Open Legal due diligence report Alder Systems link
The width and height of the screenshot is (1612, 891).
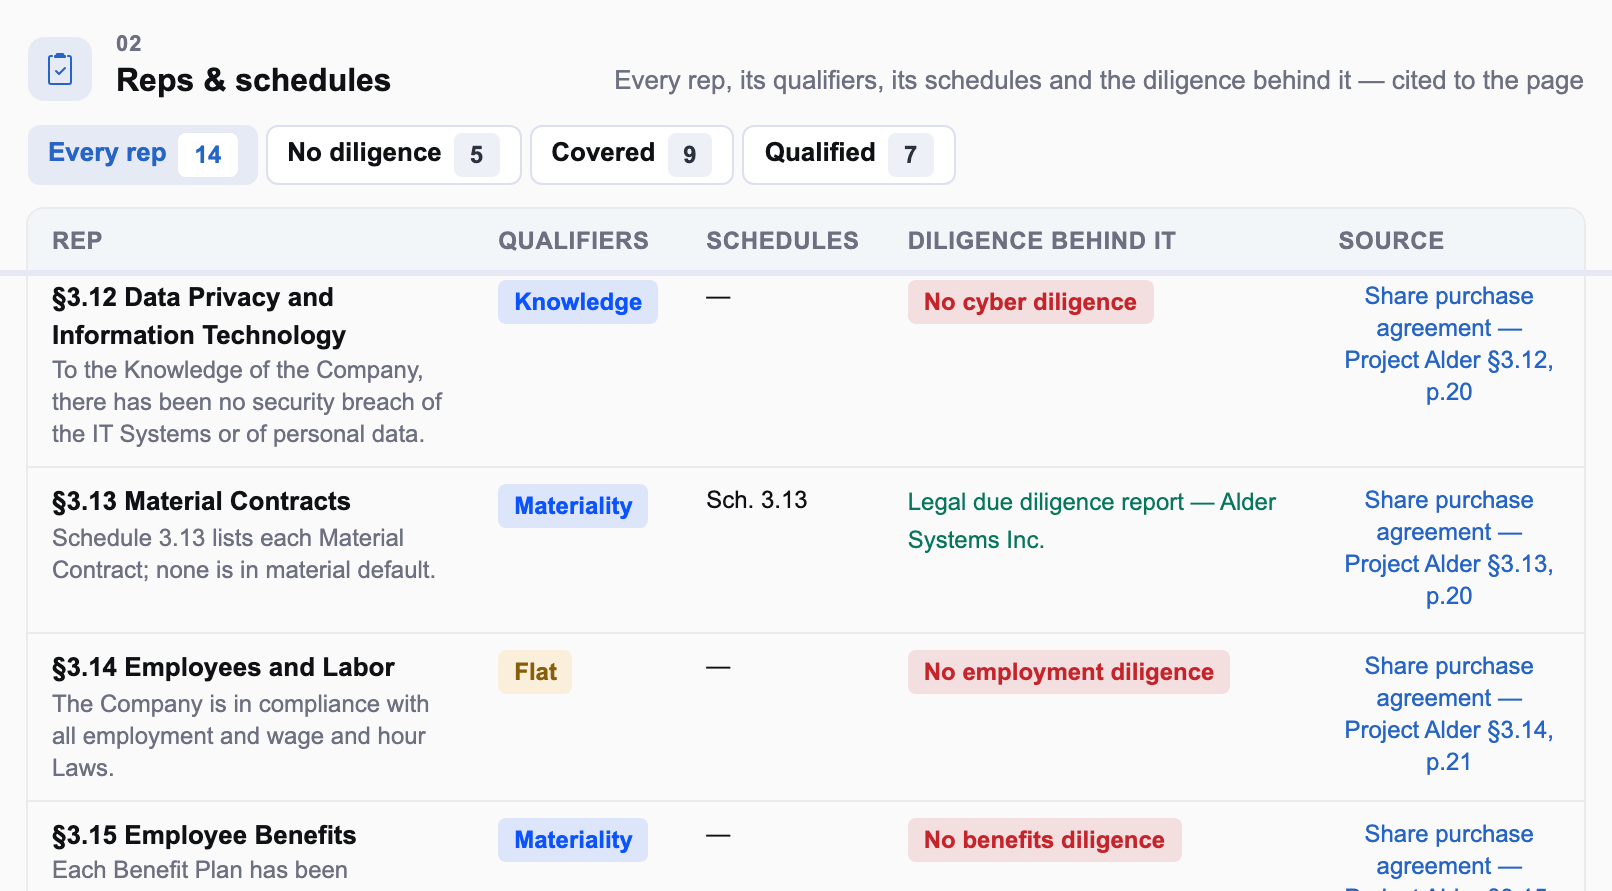pos(1092,521)
